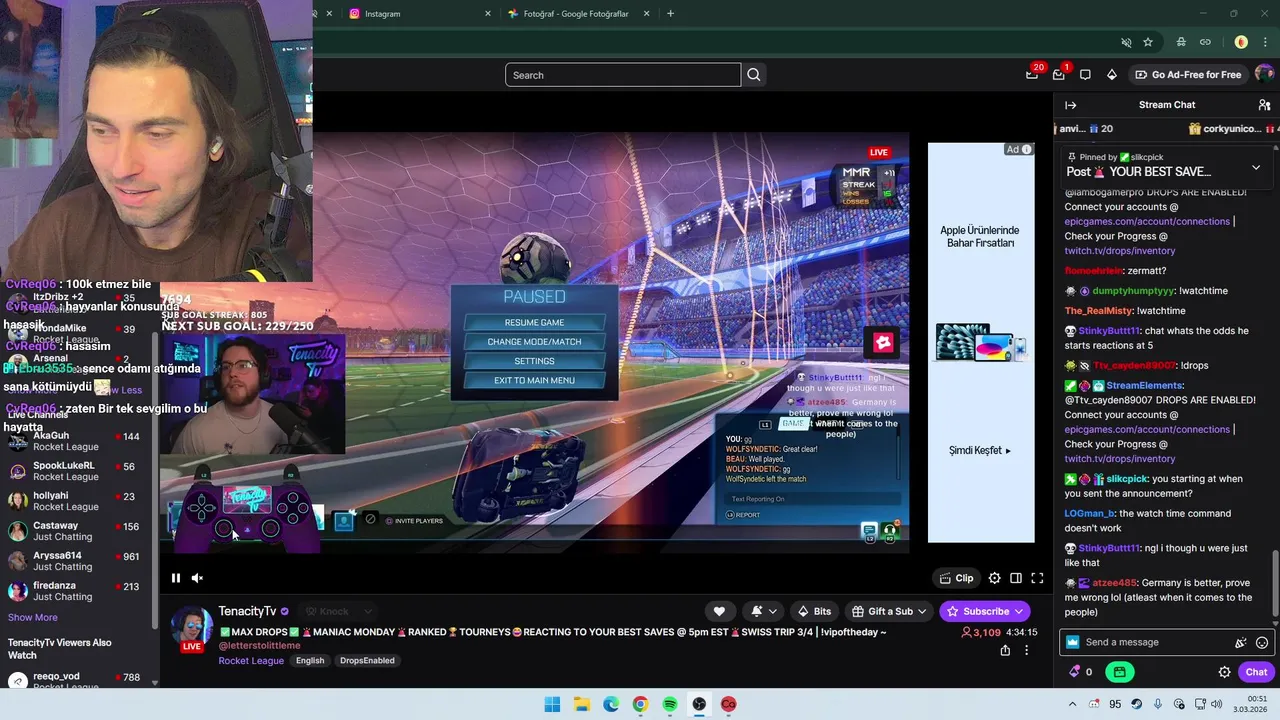The width and height of the screenshot is (1280, 720).
Task: Expand the pinned message chevron
Action: point(1256,167)
